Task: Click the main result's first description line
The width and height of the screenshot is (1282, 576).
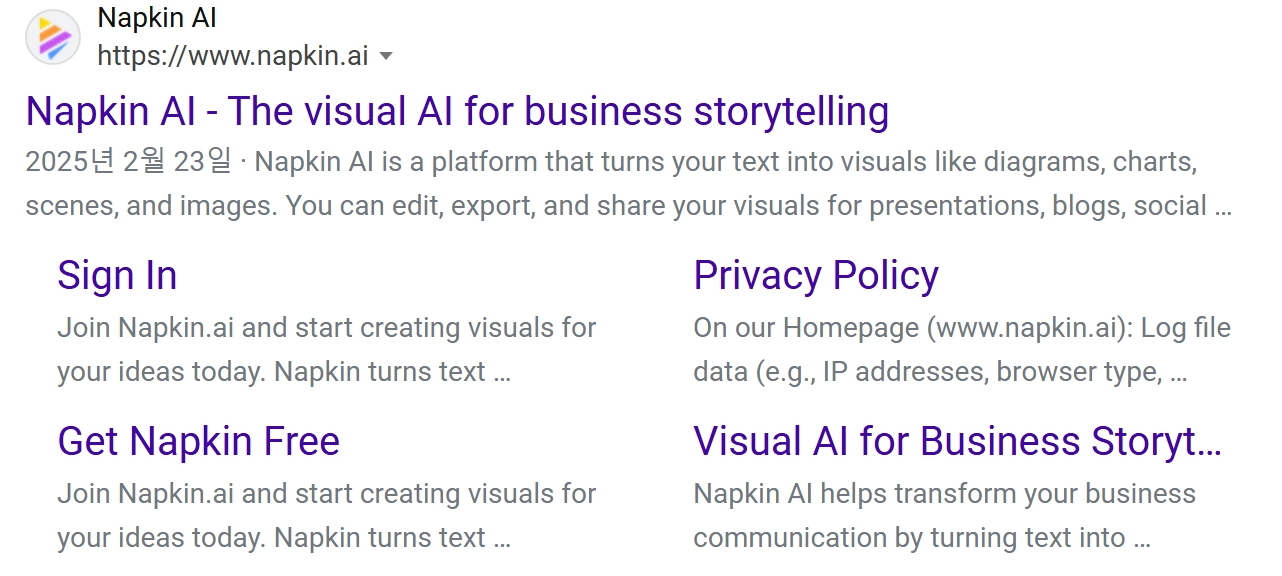Action: [611, 161]
